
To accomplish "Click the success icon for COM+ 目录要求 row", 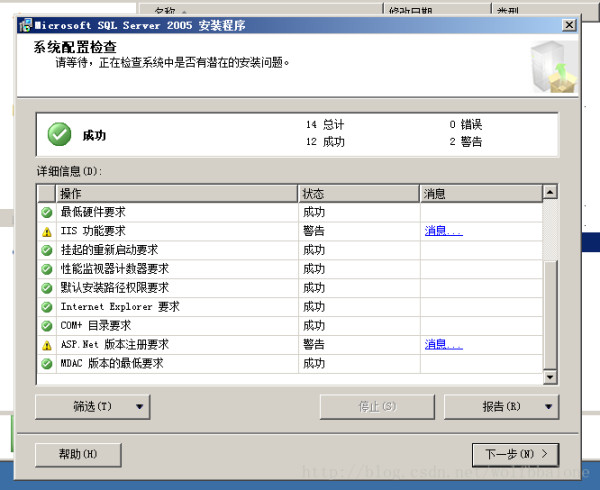I will point(47,326).
